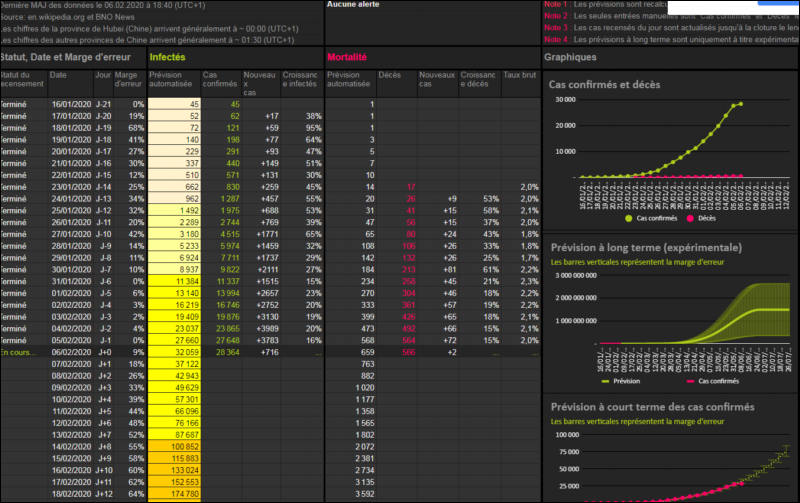Click the date cell 06/02/2020
The width and height of the screenshot is (800, 503).
71,353
